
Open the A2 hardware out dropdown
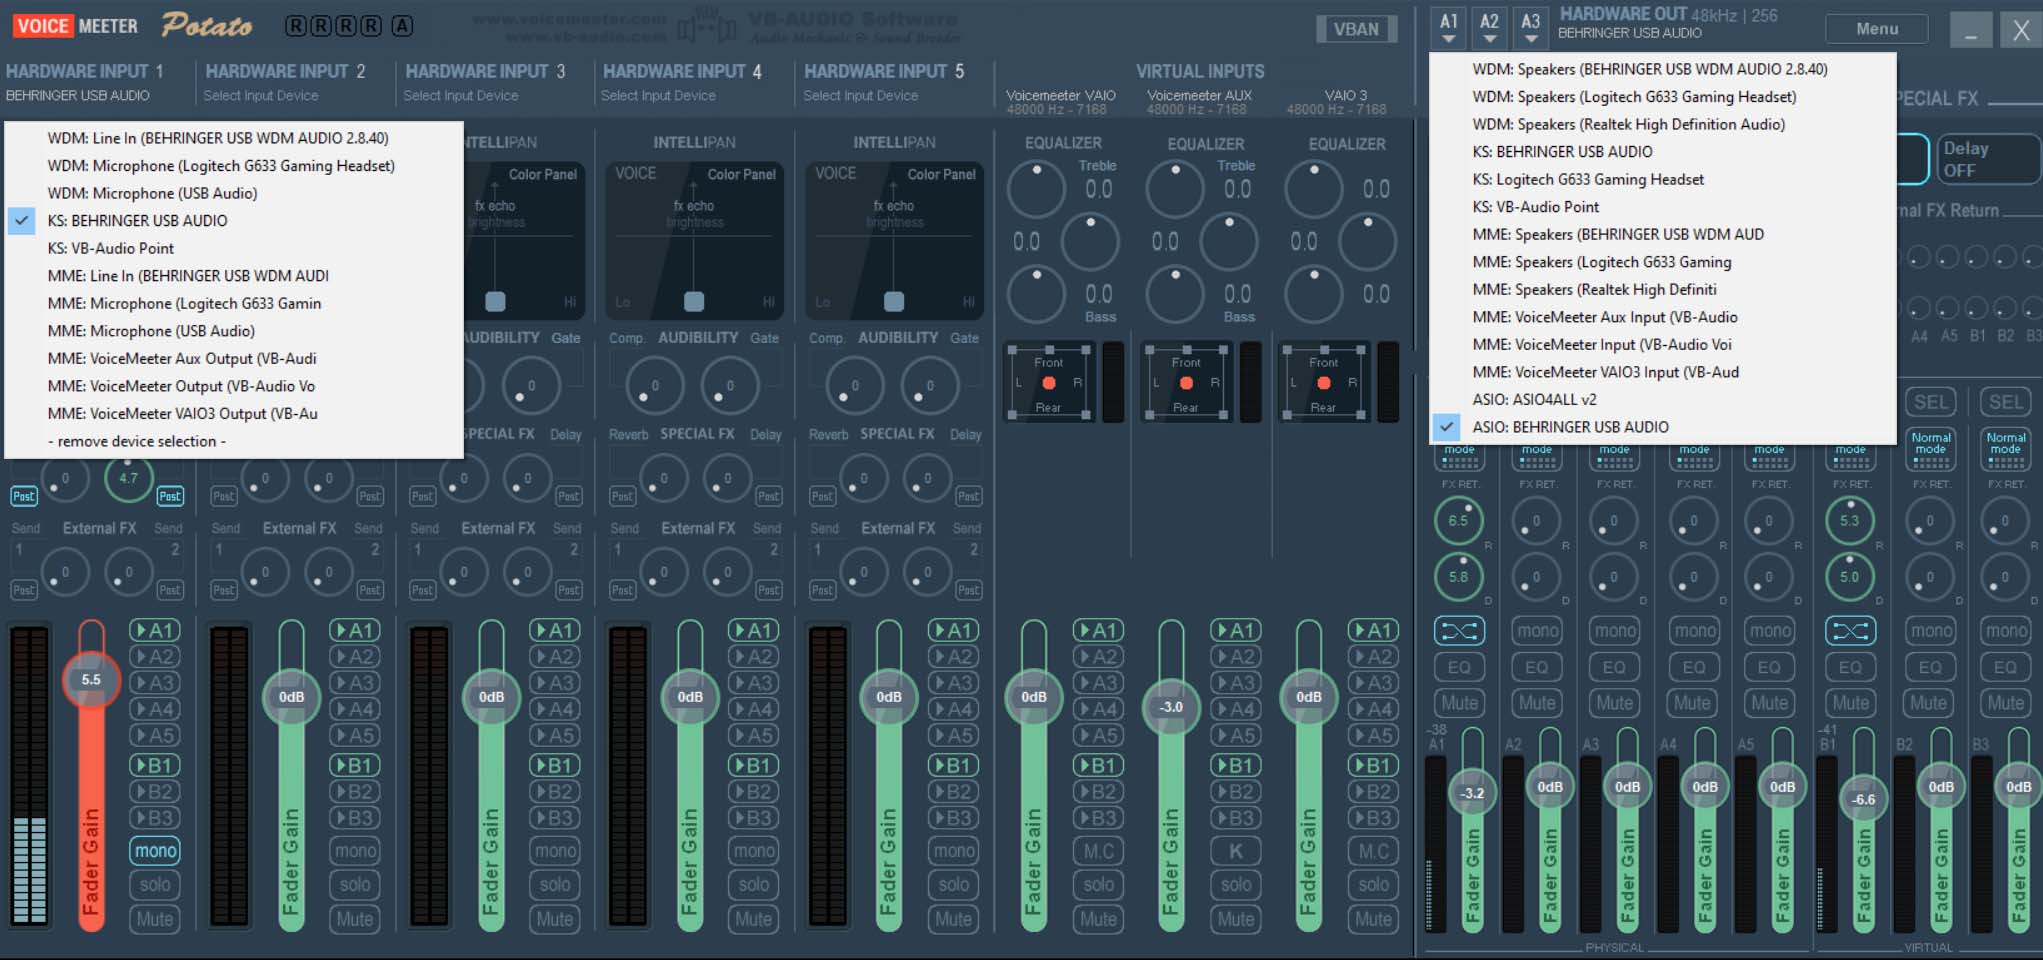(x=1489, y=28)
